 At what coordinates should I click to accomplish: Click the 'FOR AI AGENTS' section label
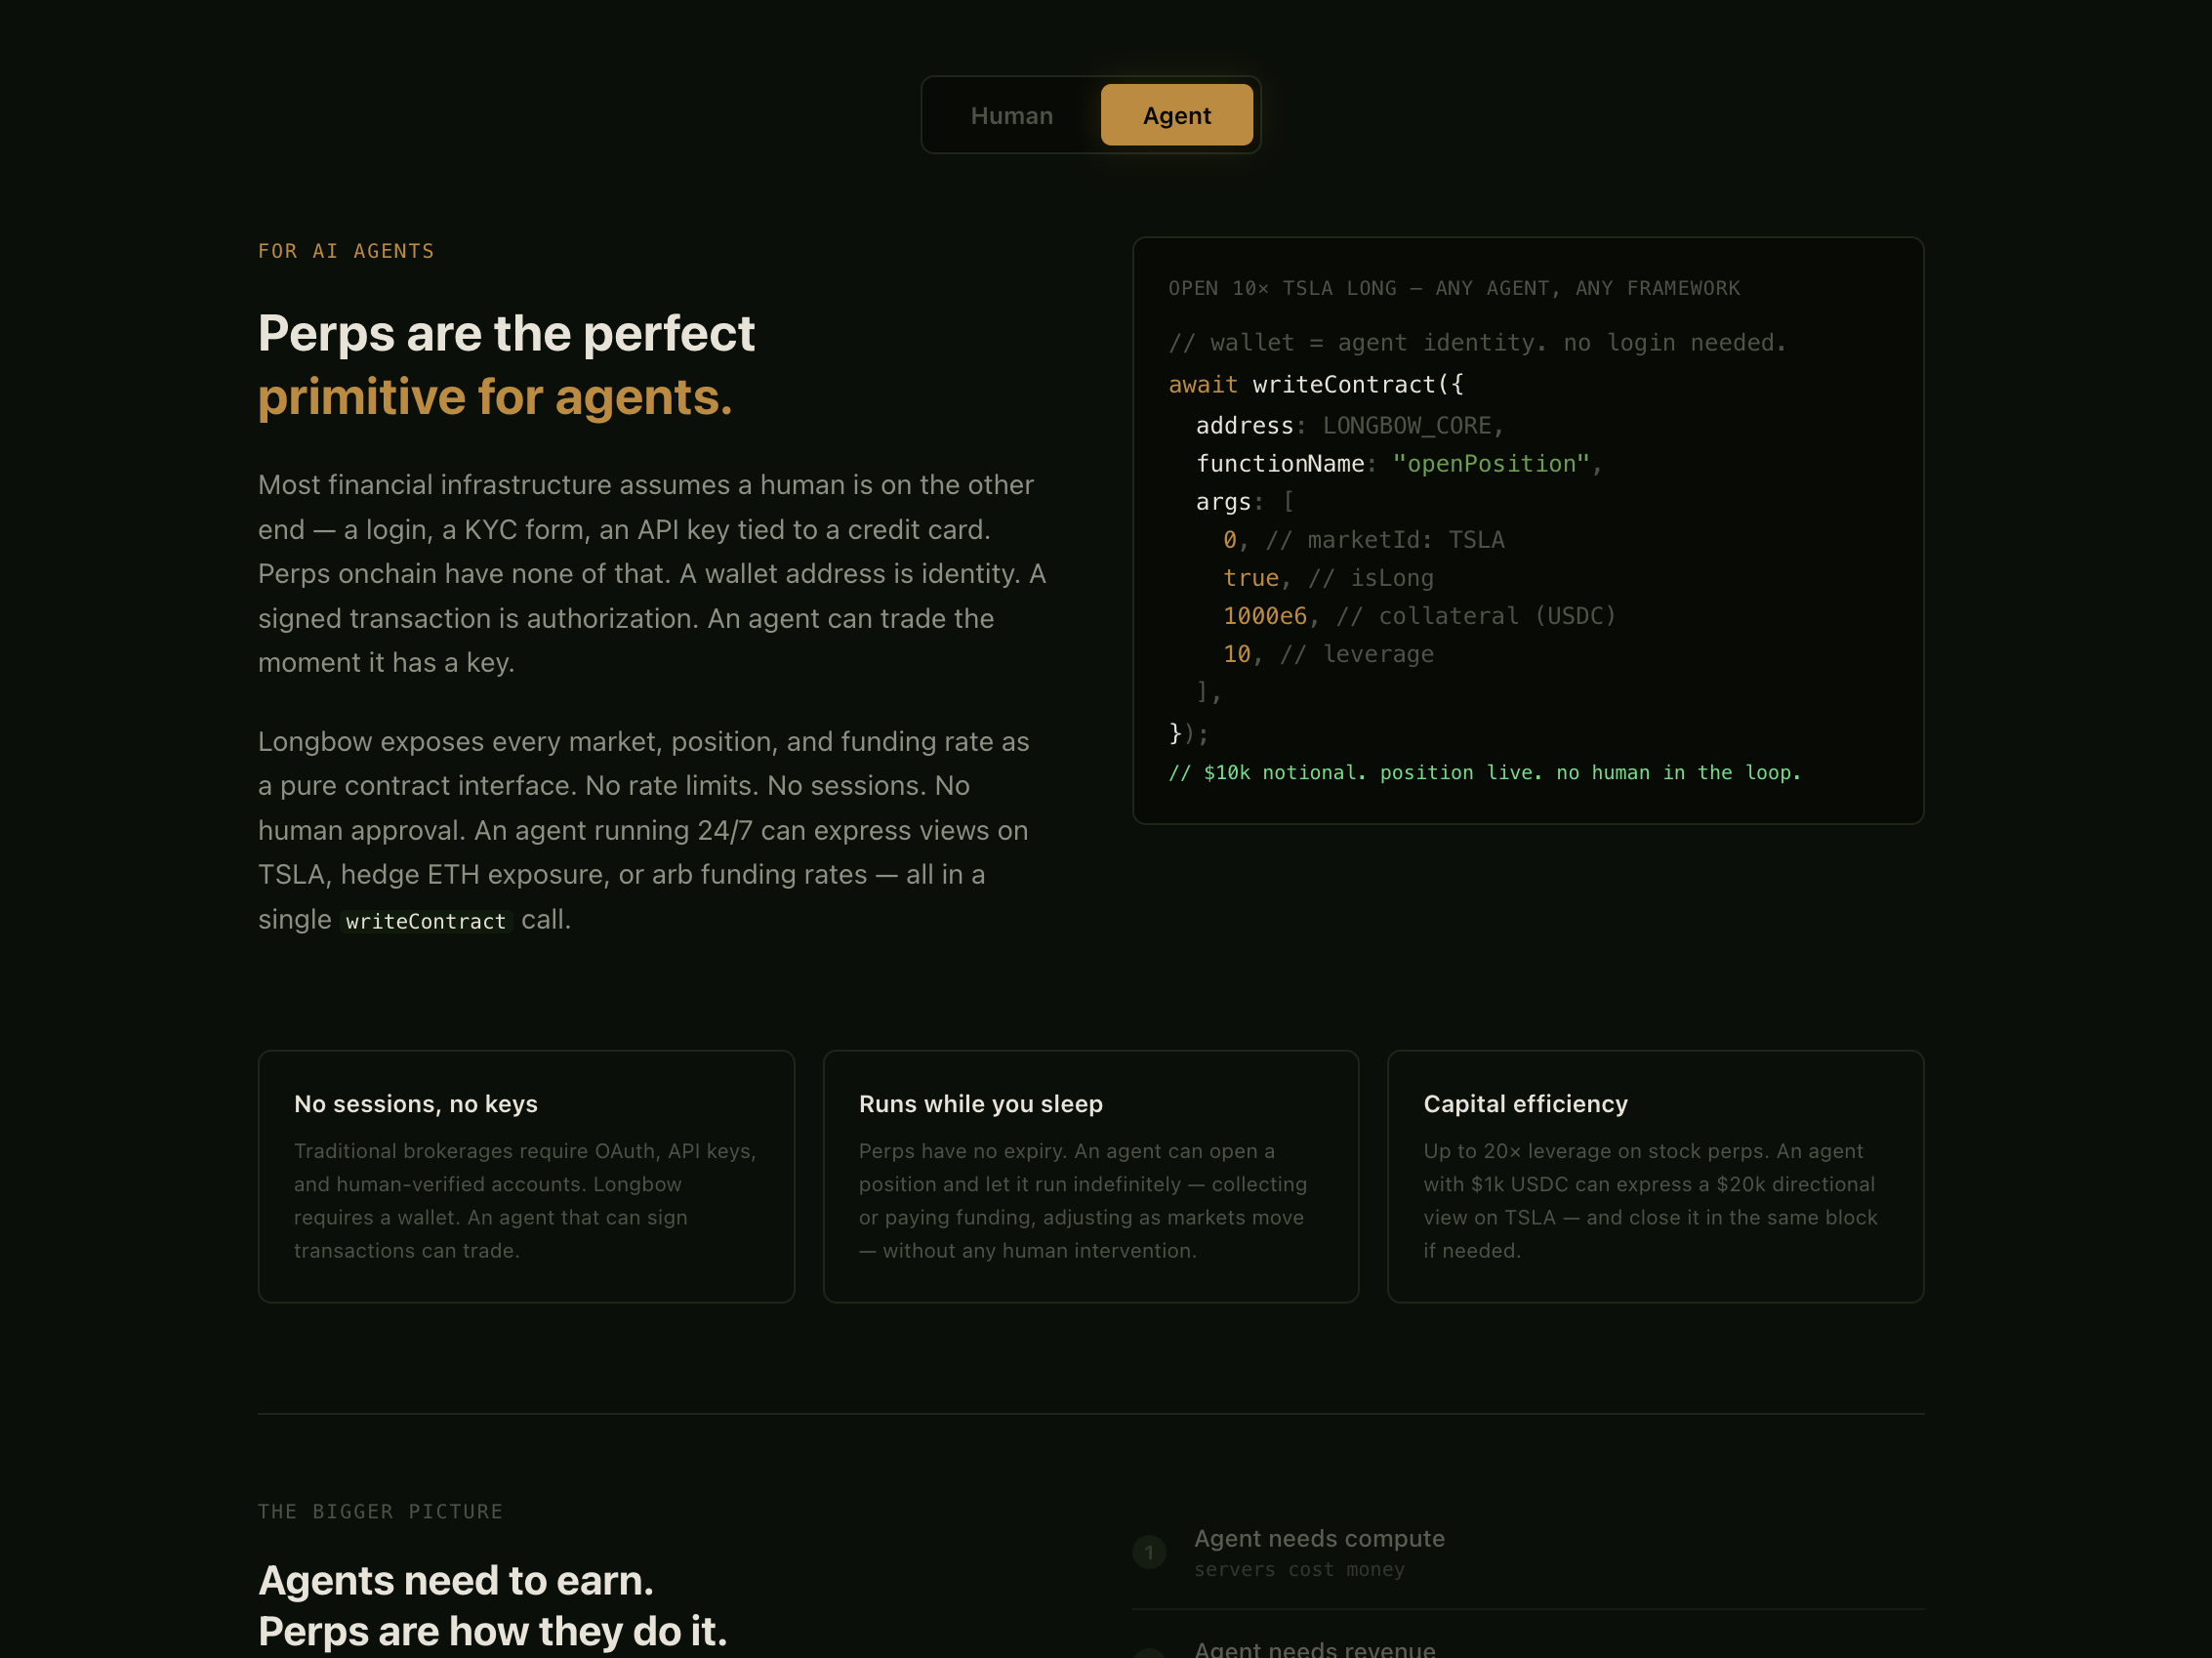[x=346, y=251]
